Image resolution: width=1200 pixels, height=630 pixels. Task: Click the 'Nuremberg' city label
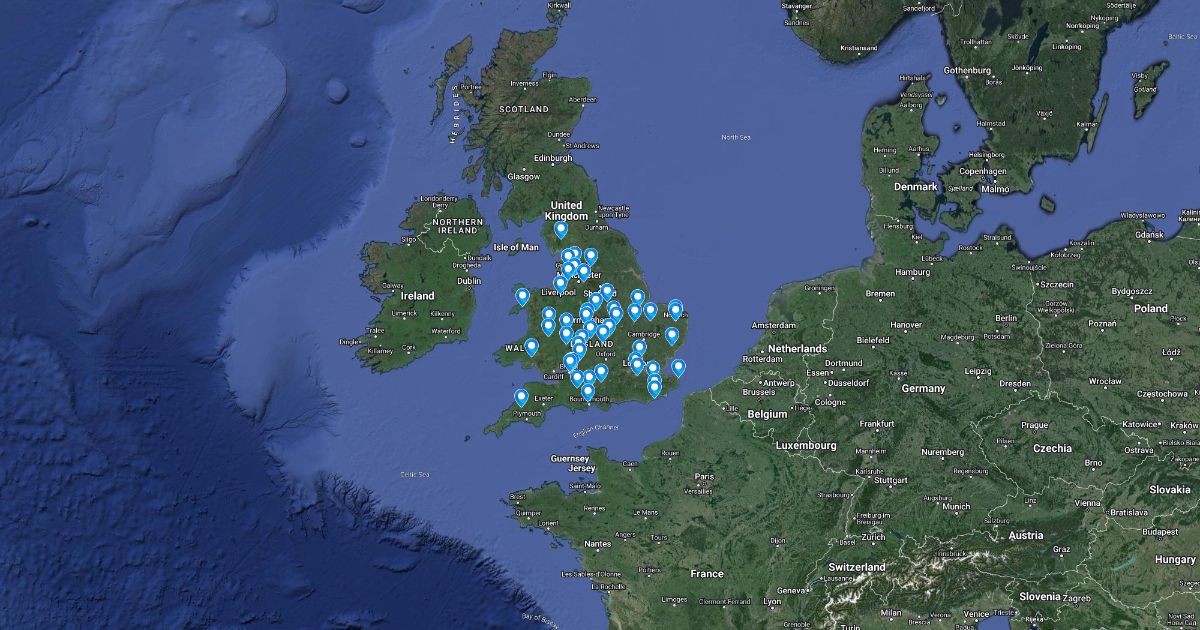(942, 452)
